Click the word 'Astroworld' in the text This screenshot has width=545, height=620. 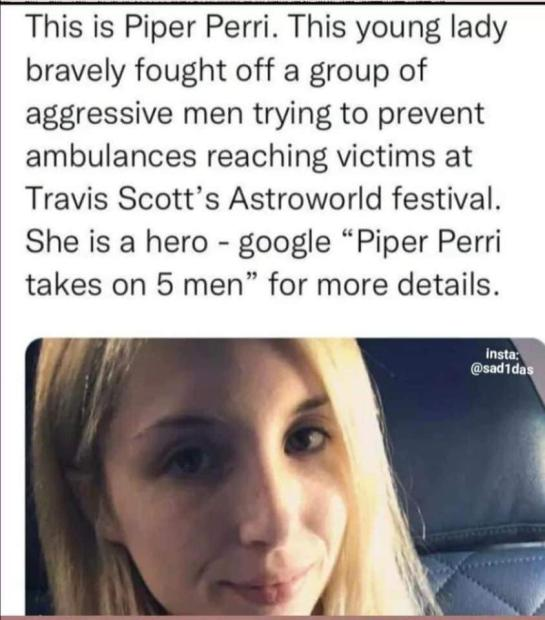[x=305, y=198]
